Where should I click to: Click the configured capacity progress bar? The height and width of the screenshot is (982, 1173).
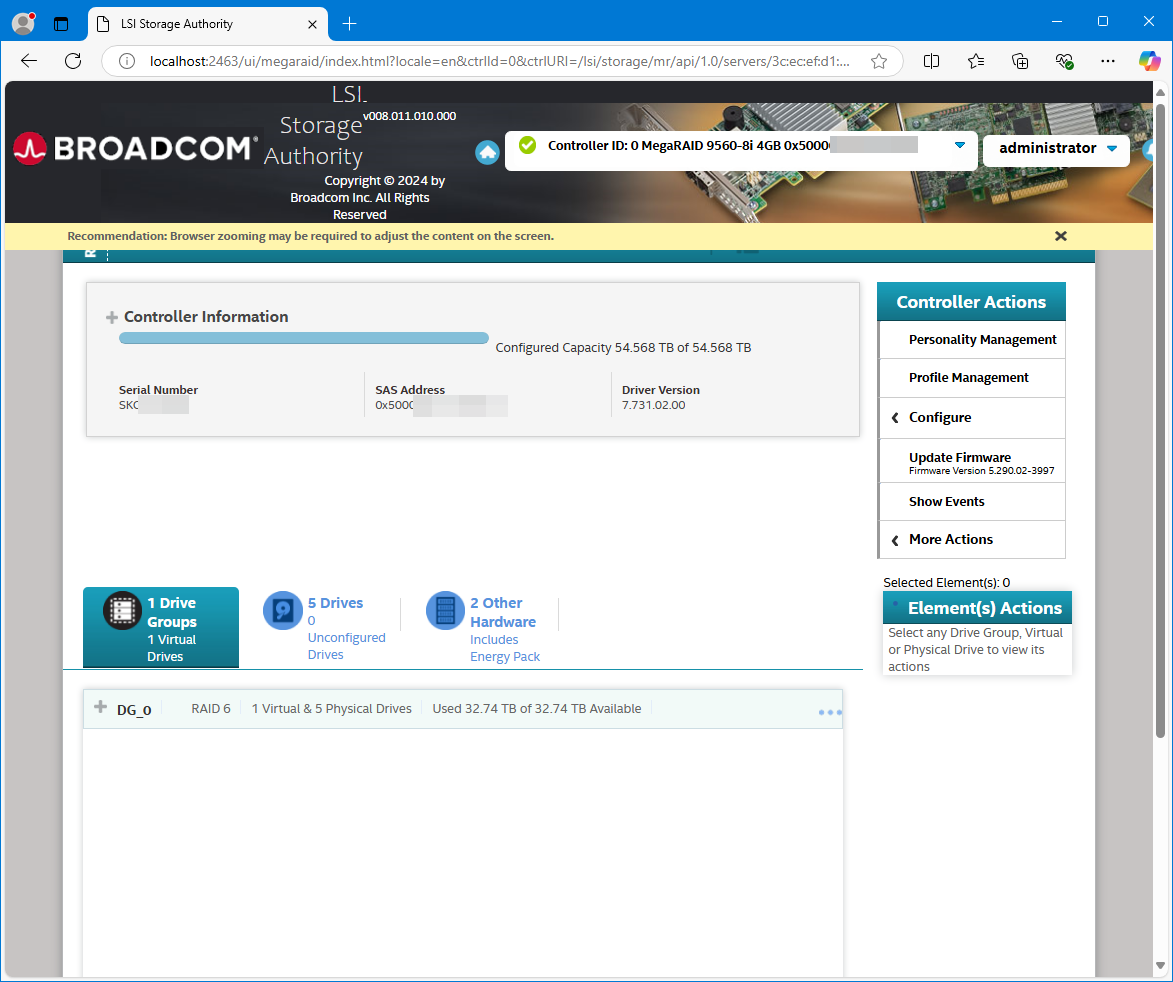pyautogui.click(x=304, y=338)
